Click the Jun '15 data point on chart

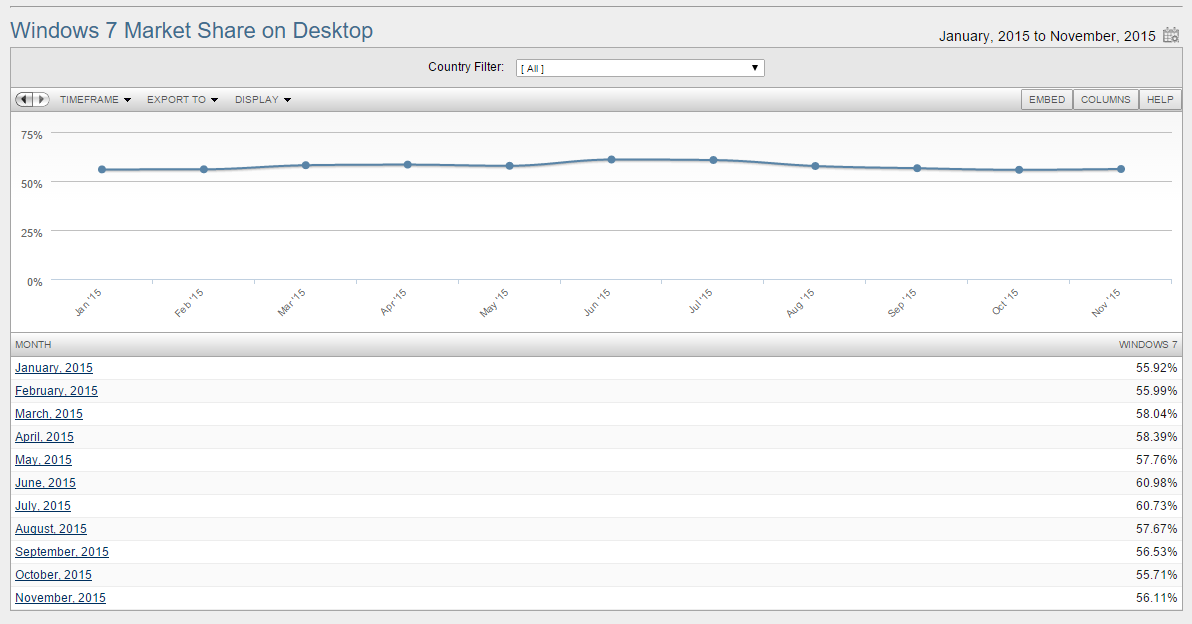[x=611, y=159]
